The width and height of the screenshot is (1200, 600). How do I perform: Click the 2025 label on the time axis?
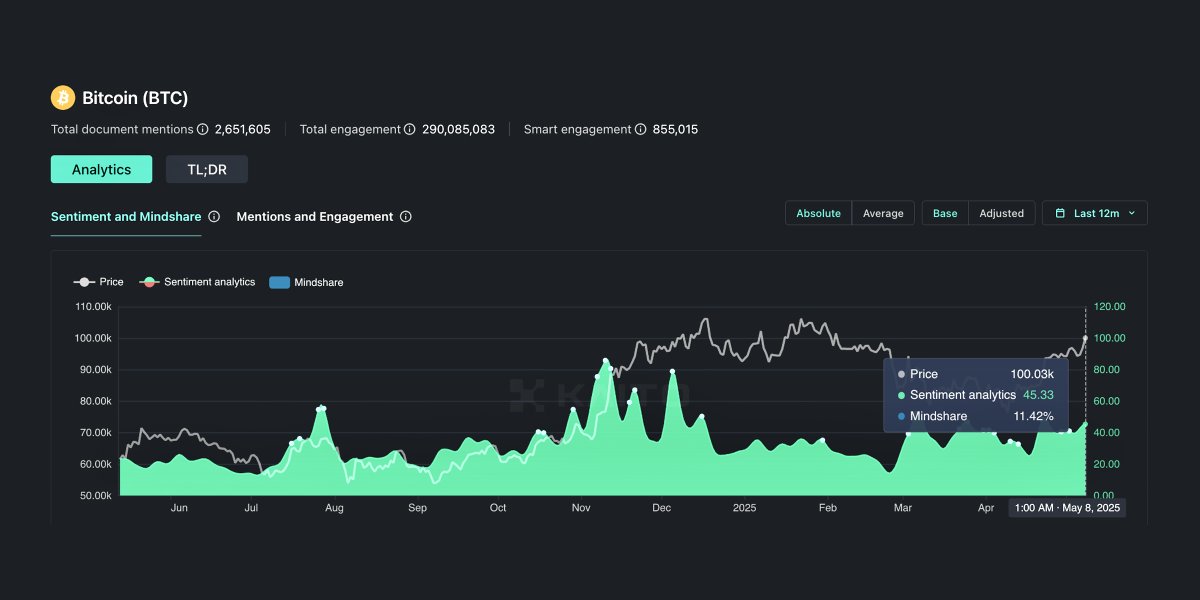(x=745, y=508)
